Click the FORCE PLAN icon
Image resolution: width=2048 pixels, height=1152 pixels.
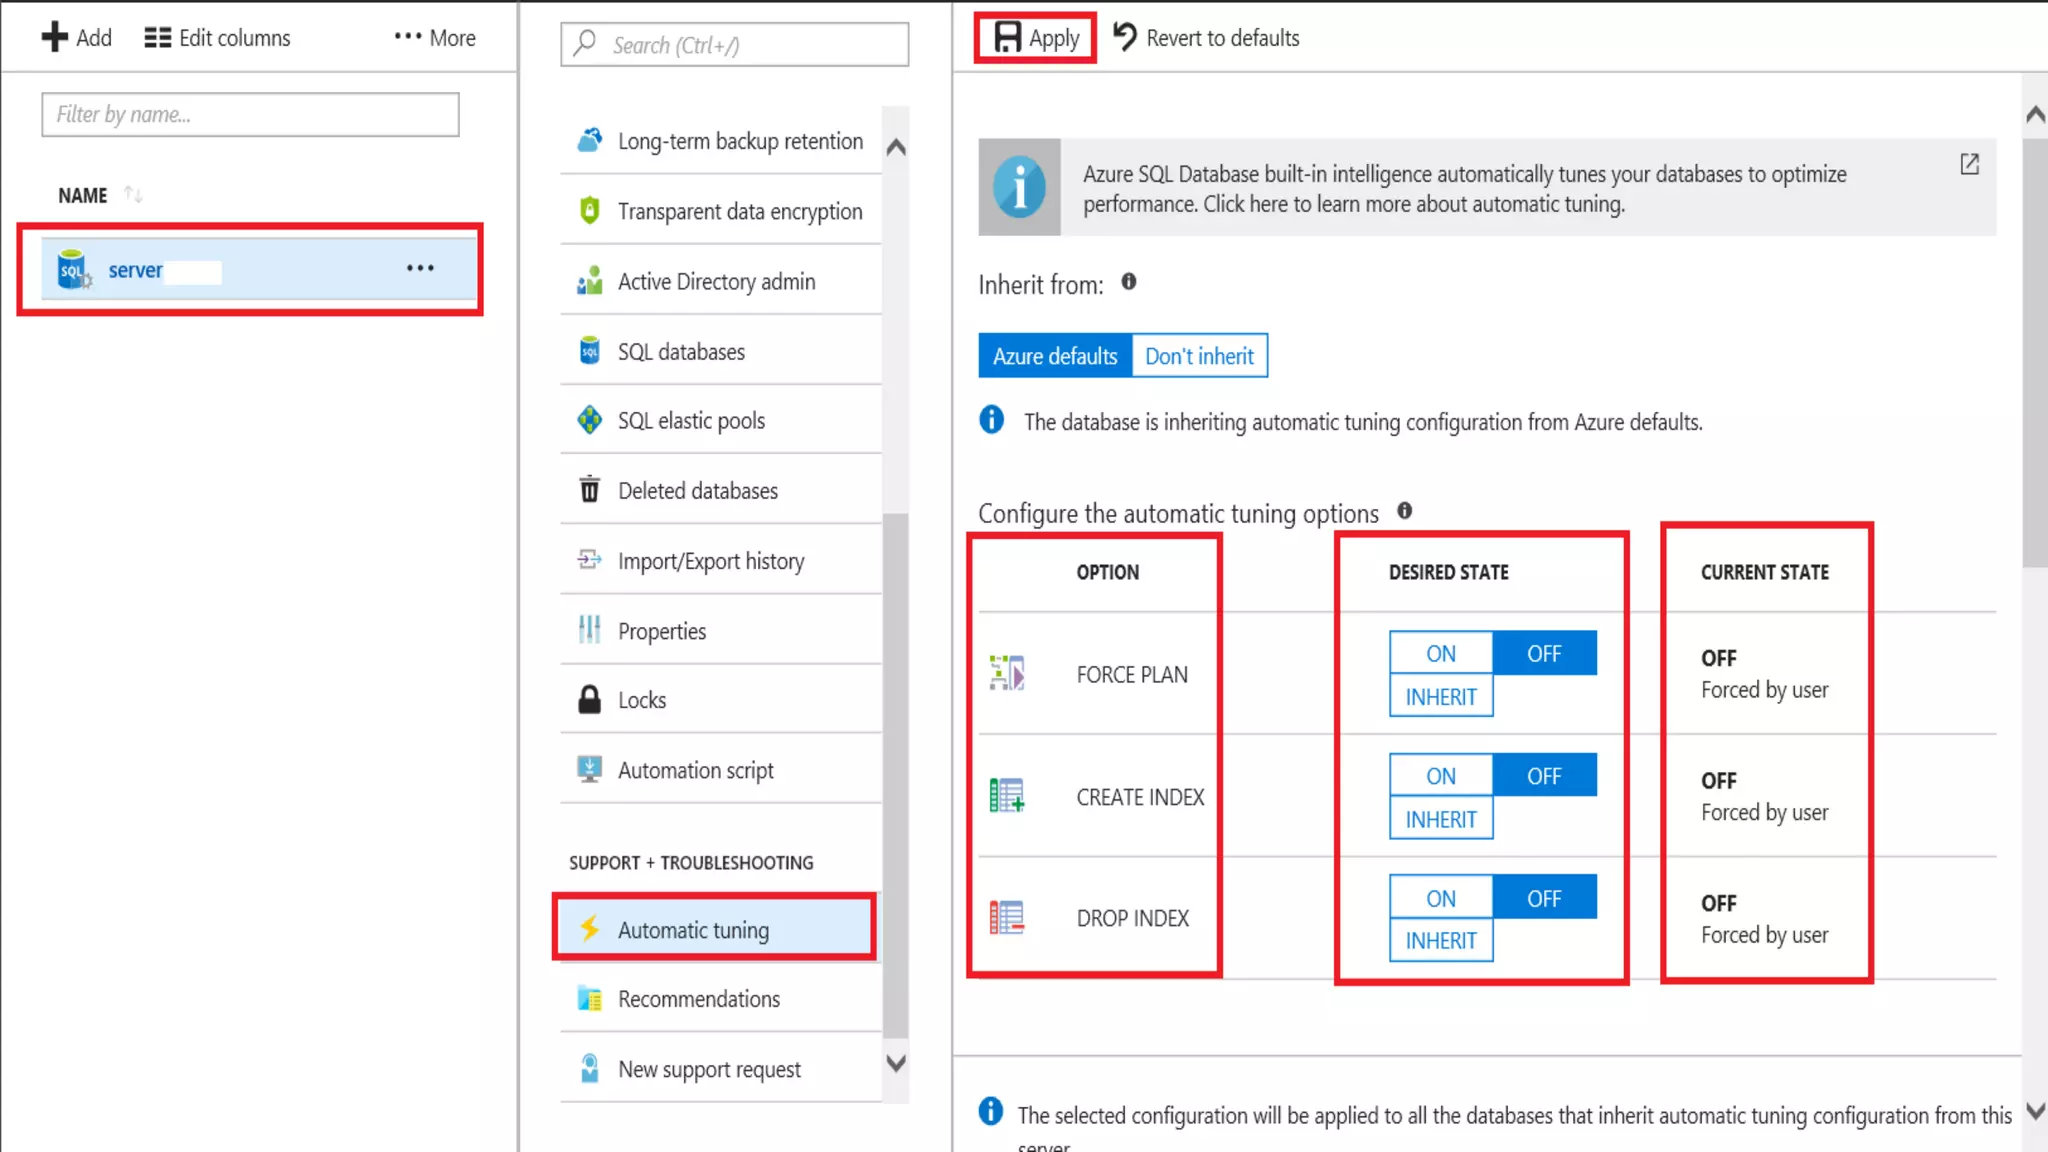pyautogui.click(x=1007, y=673)
